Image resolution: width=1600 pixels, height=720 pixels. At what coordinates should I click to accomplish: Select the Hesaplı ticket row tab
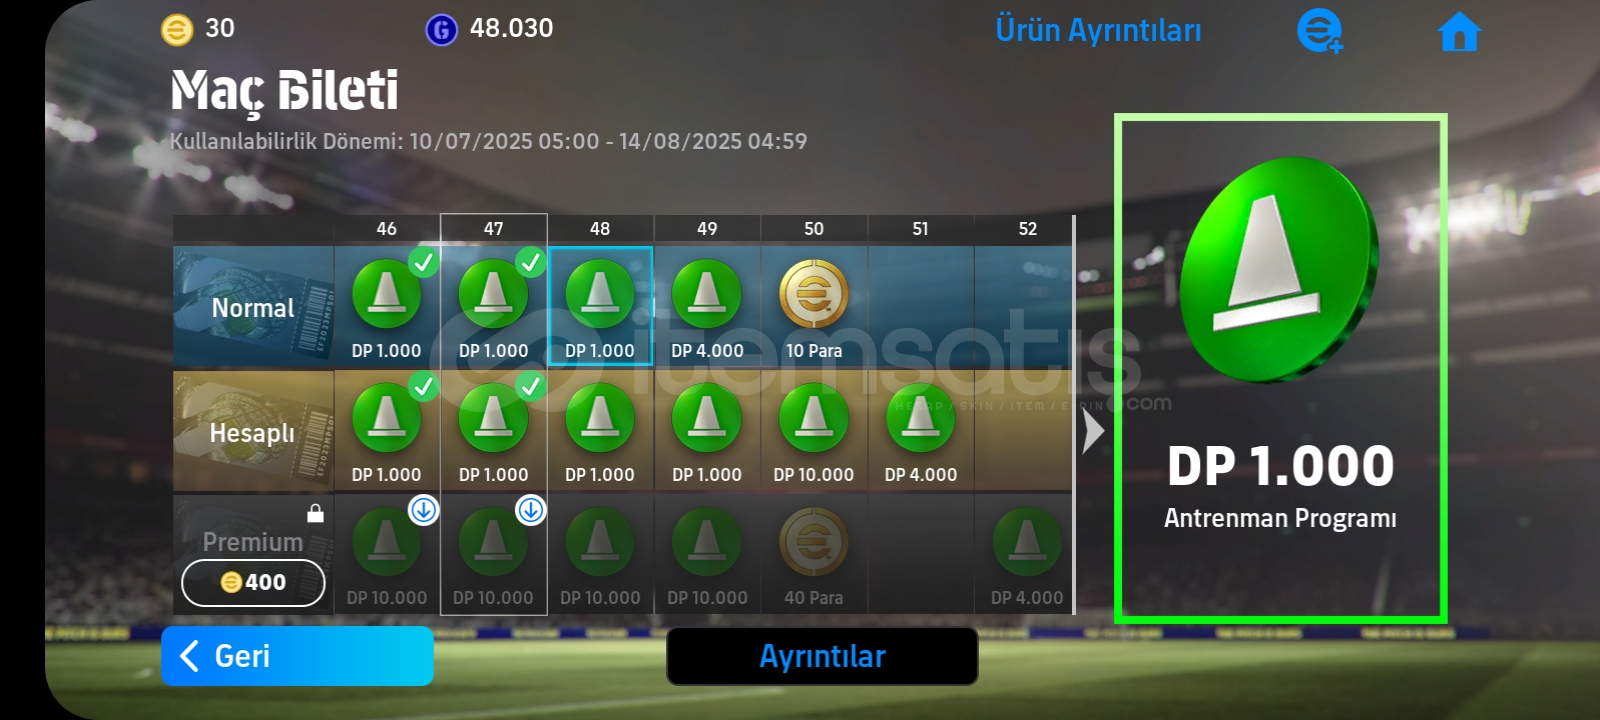click(x=253, y=432)
